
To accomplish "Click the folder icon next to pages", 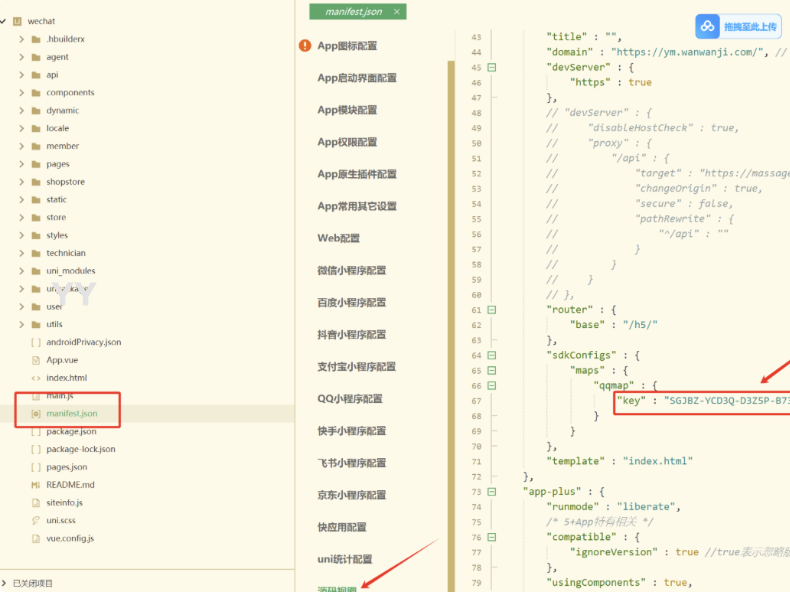I will point(36,164).
